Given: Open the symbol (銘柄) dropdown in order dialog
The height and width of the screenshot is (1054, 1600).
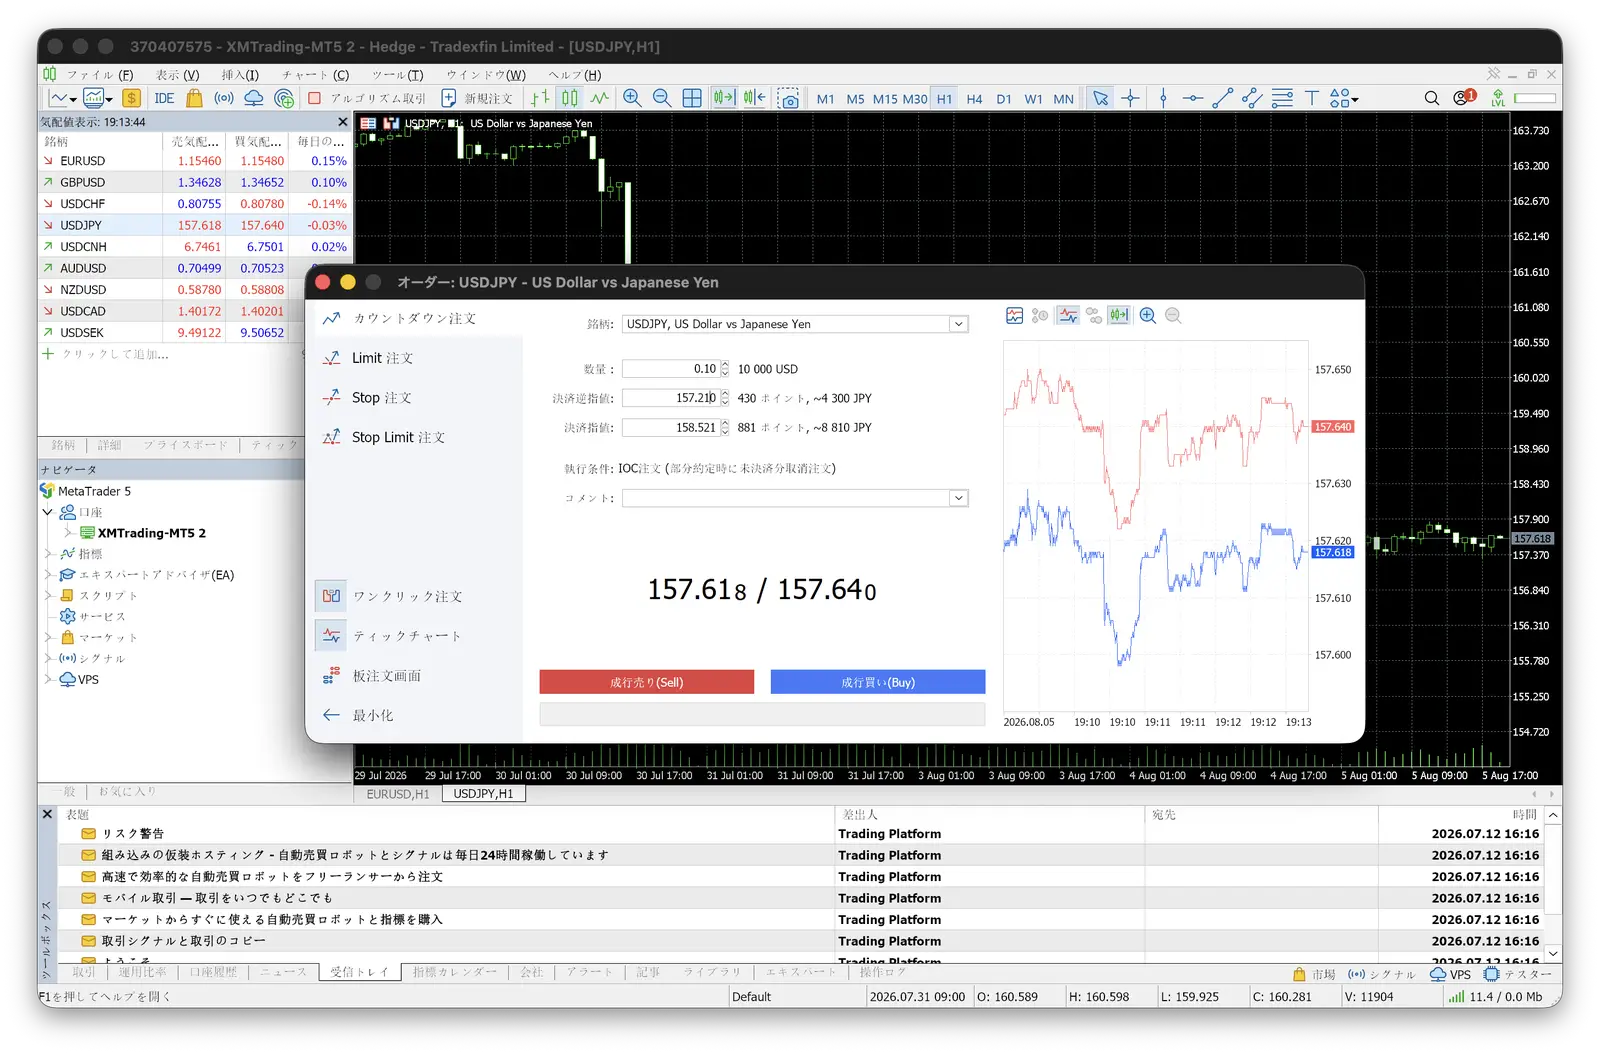Looking at the screenshot, I should (958, 324).
